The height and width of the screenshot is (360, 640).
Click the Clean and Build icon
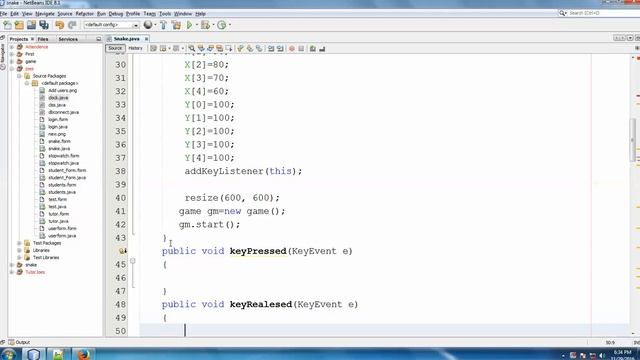coord(176,25)
